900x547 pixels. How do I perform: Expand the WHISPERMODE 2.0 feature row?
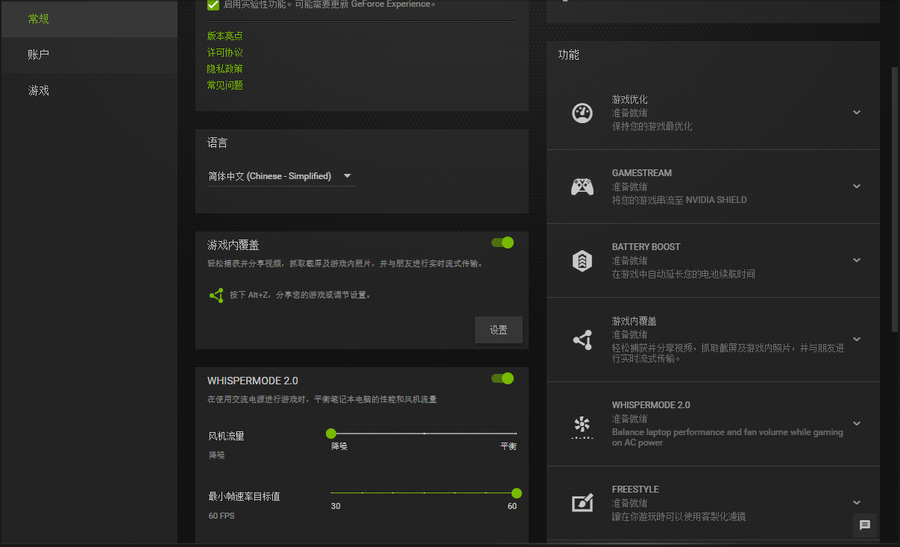856,424
